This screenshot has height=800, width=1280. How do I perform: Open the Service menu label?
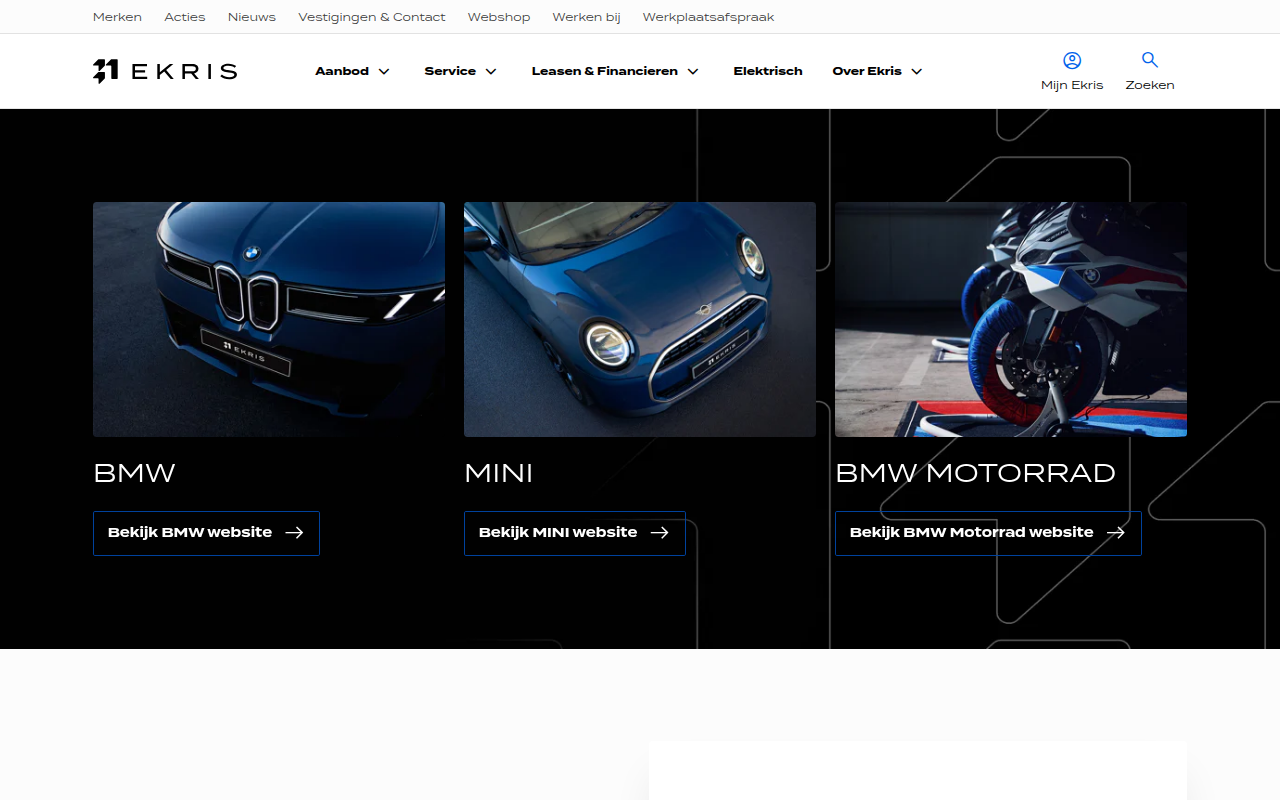coord(450,71)
